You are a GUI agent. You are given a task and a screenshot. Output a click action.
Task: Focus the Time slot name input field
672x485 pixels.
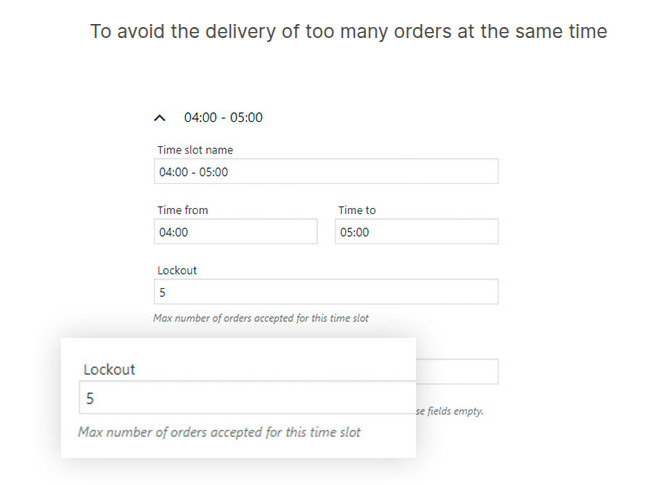(327, 172)
